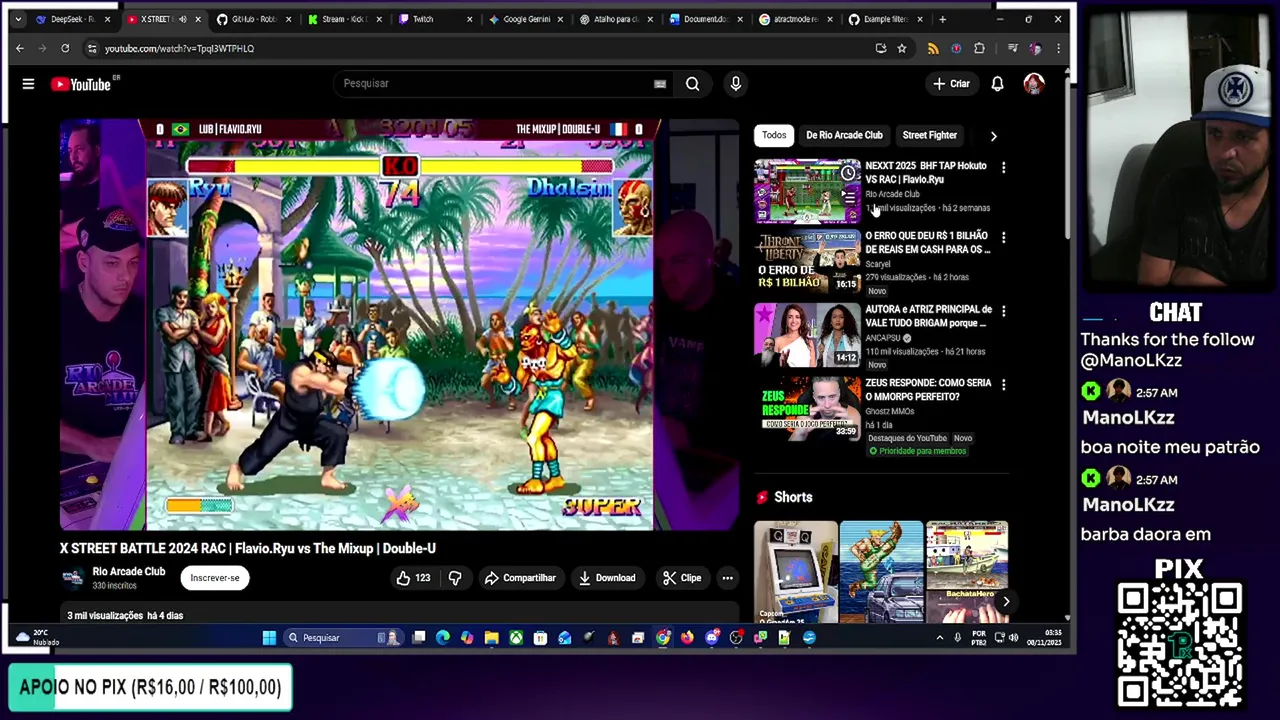1280x720 pixels.
Task: Click the video player to pause Ryu vs Dhalsim
Action: (x=400, y=325)
